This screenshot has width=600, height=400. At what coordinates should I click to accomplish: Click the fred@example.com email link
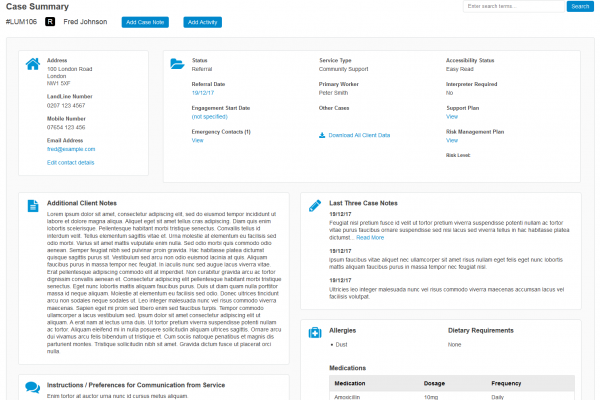click(70, 149)
